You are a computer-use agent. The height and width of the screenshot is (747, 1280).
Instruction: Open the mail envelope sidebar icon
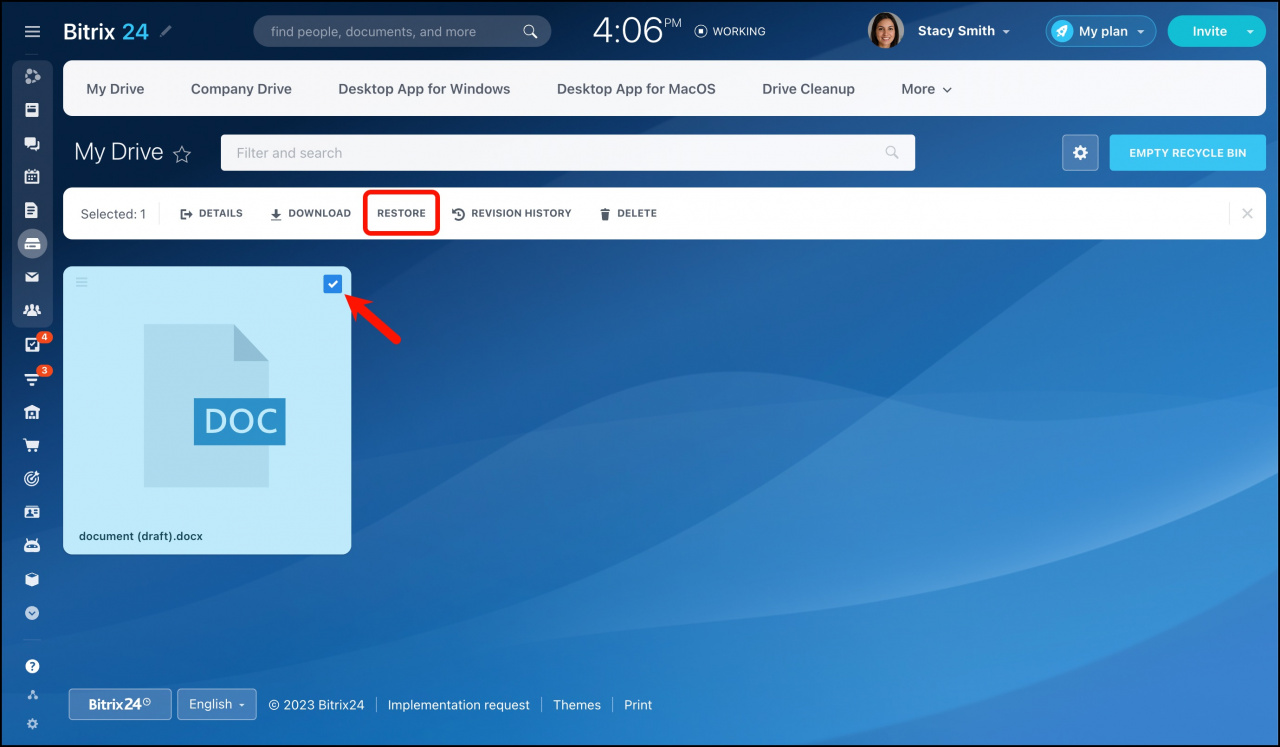pos(32,277)
